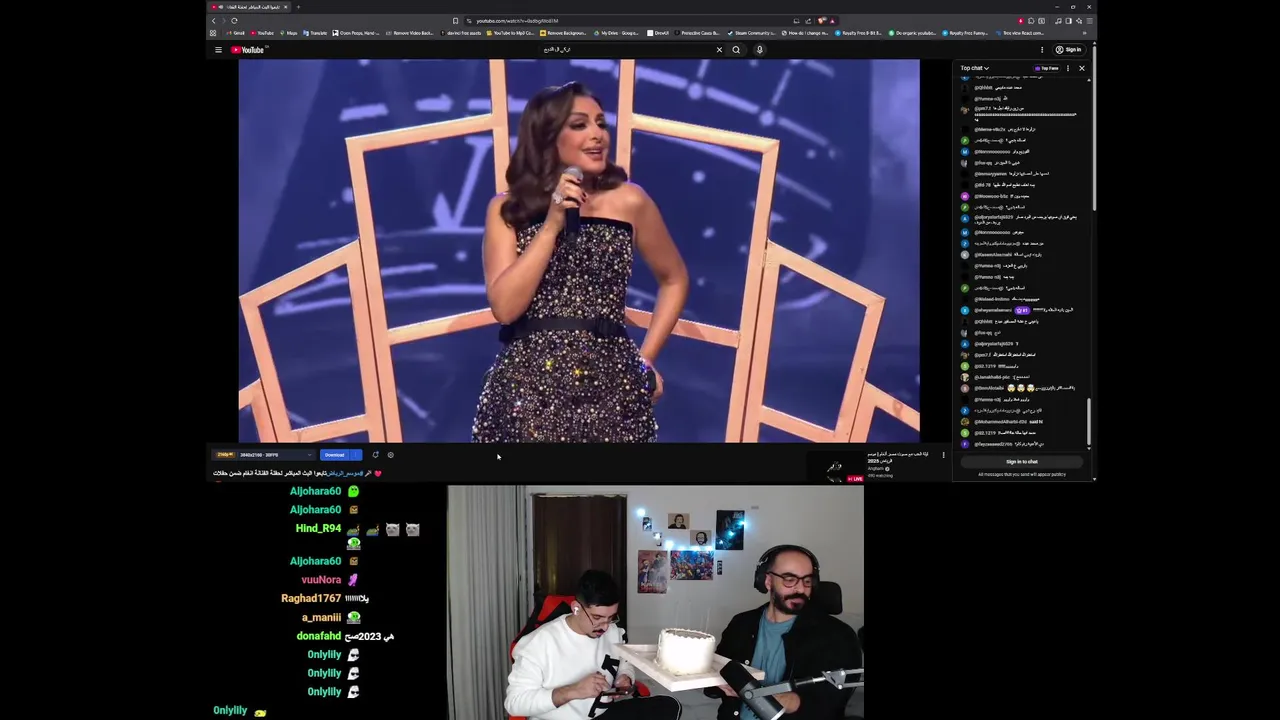The width and height of the screenshot is (1280, 720).
Task: Click the red record extension icon in toolbar
Action: 1020,21
